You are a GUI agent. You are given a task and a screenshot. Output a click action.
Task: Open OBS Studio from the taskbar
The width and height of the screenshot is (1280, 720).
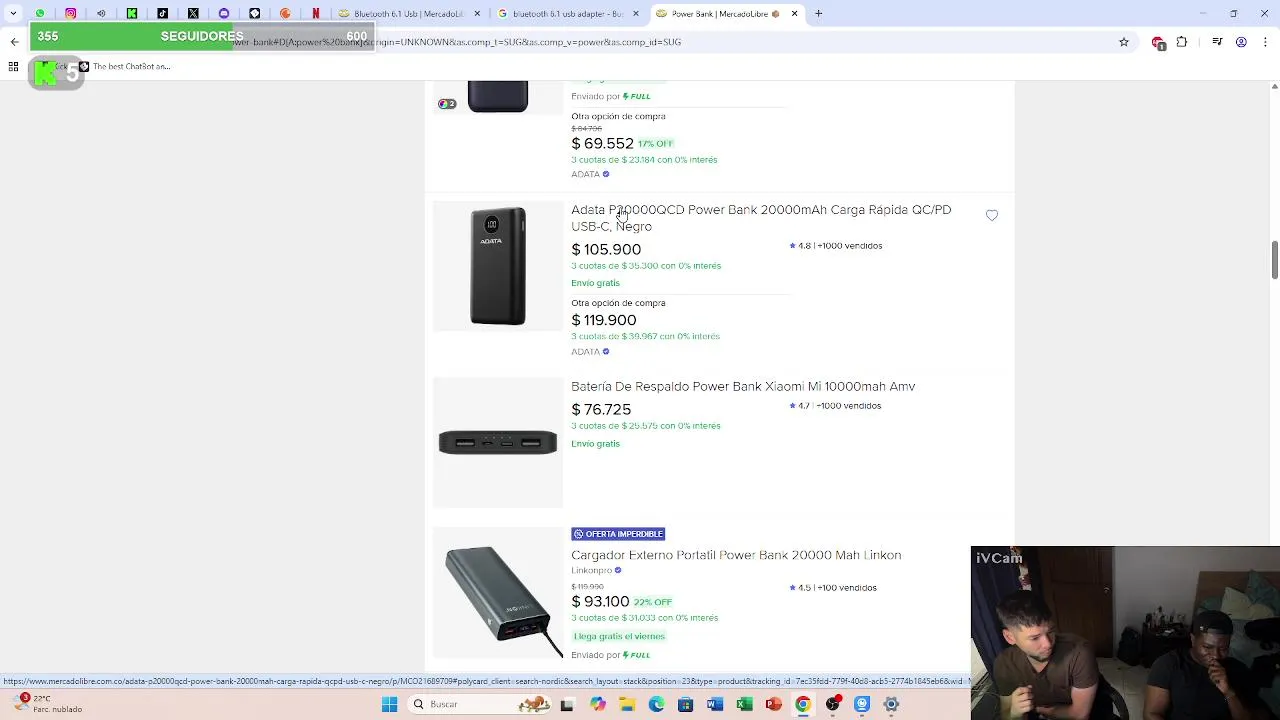point(833,704)
